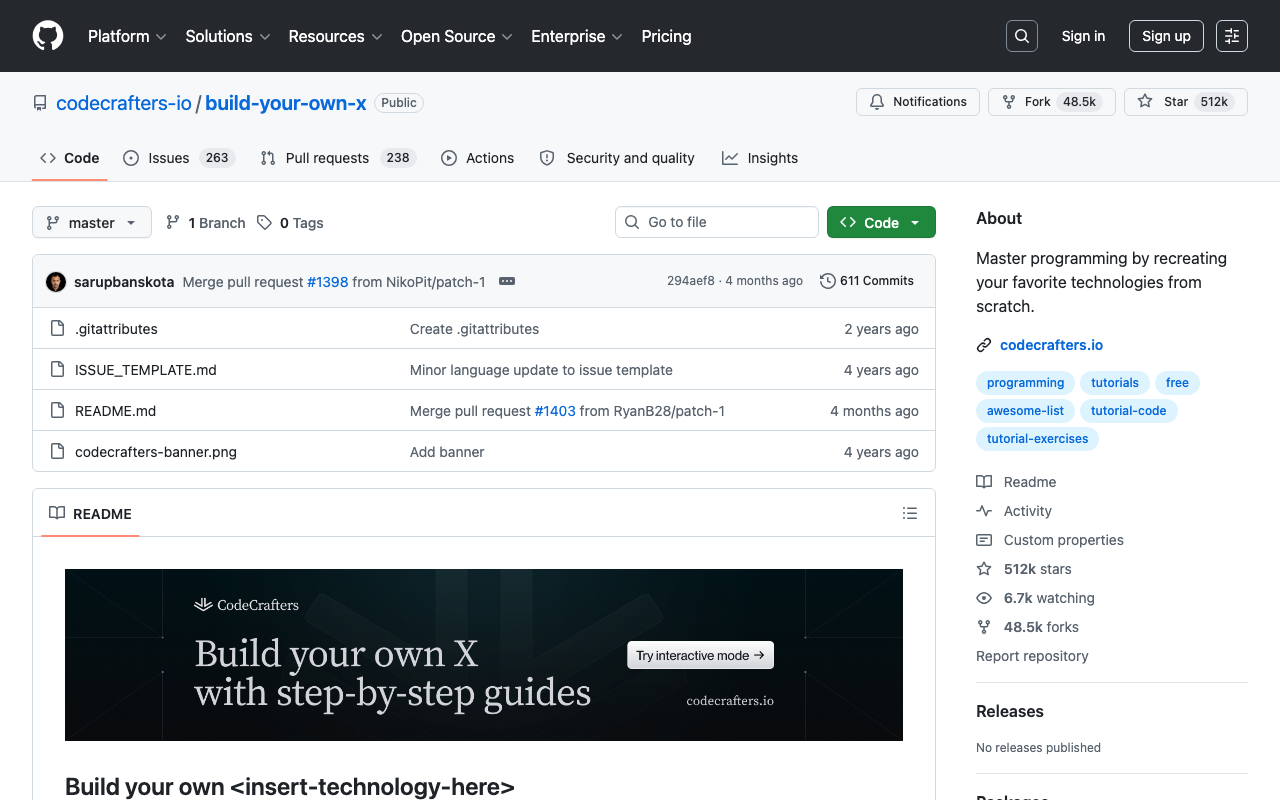1280x800 pixels.
Task: Open pull request #1403 link
Action: coord(555,411)
